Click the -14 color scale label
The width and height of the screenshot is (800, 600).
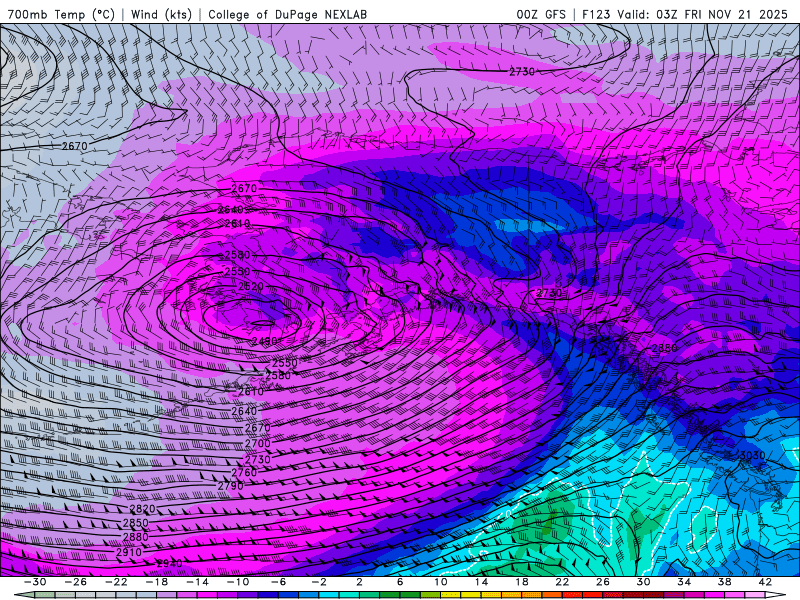(x=197, y=582)
